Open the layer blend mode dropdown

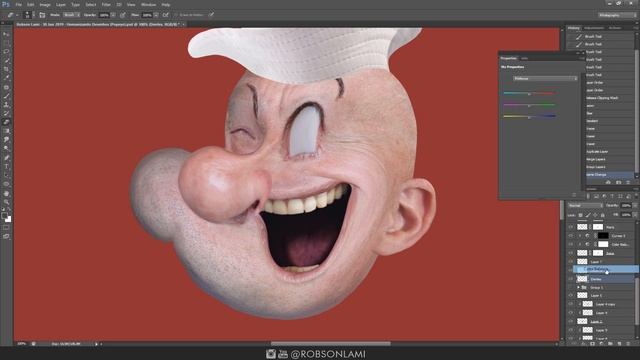pos(585,206)
